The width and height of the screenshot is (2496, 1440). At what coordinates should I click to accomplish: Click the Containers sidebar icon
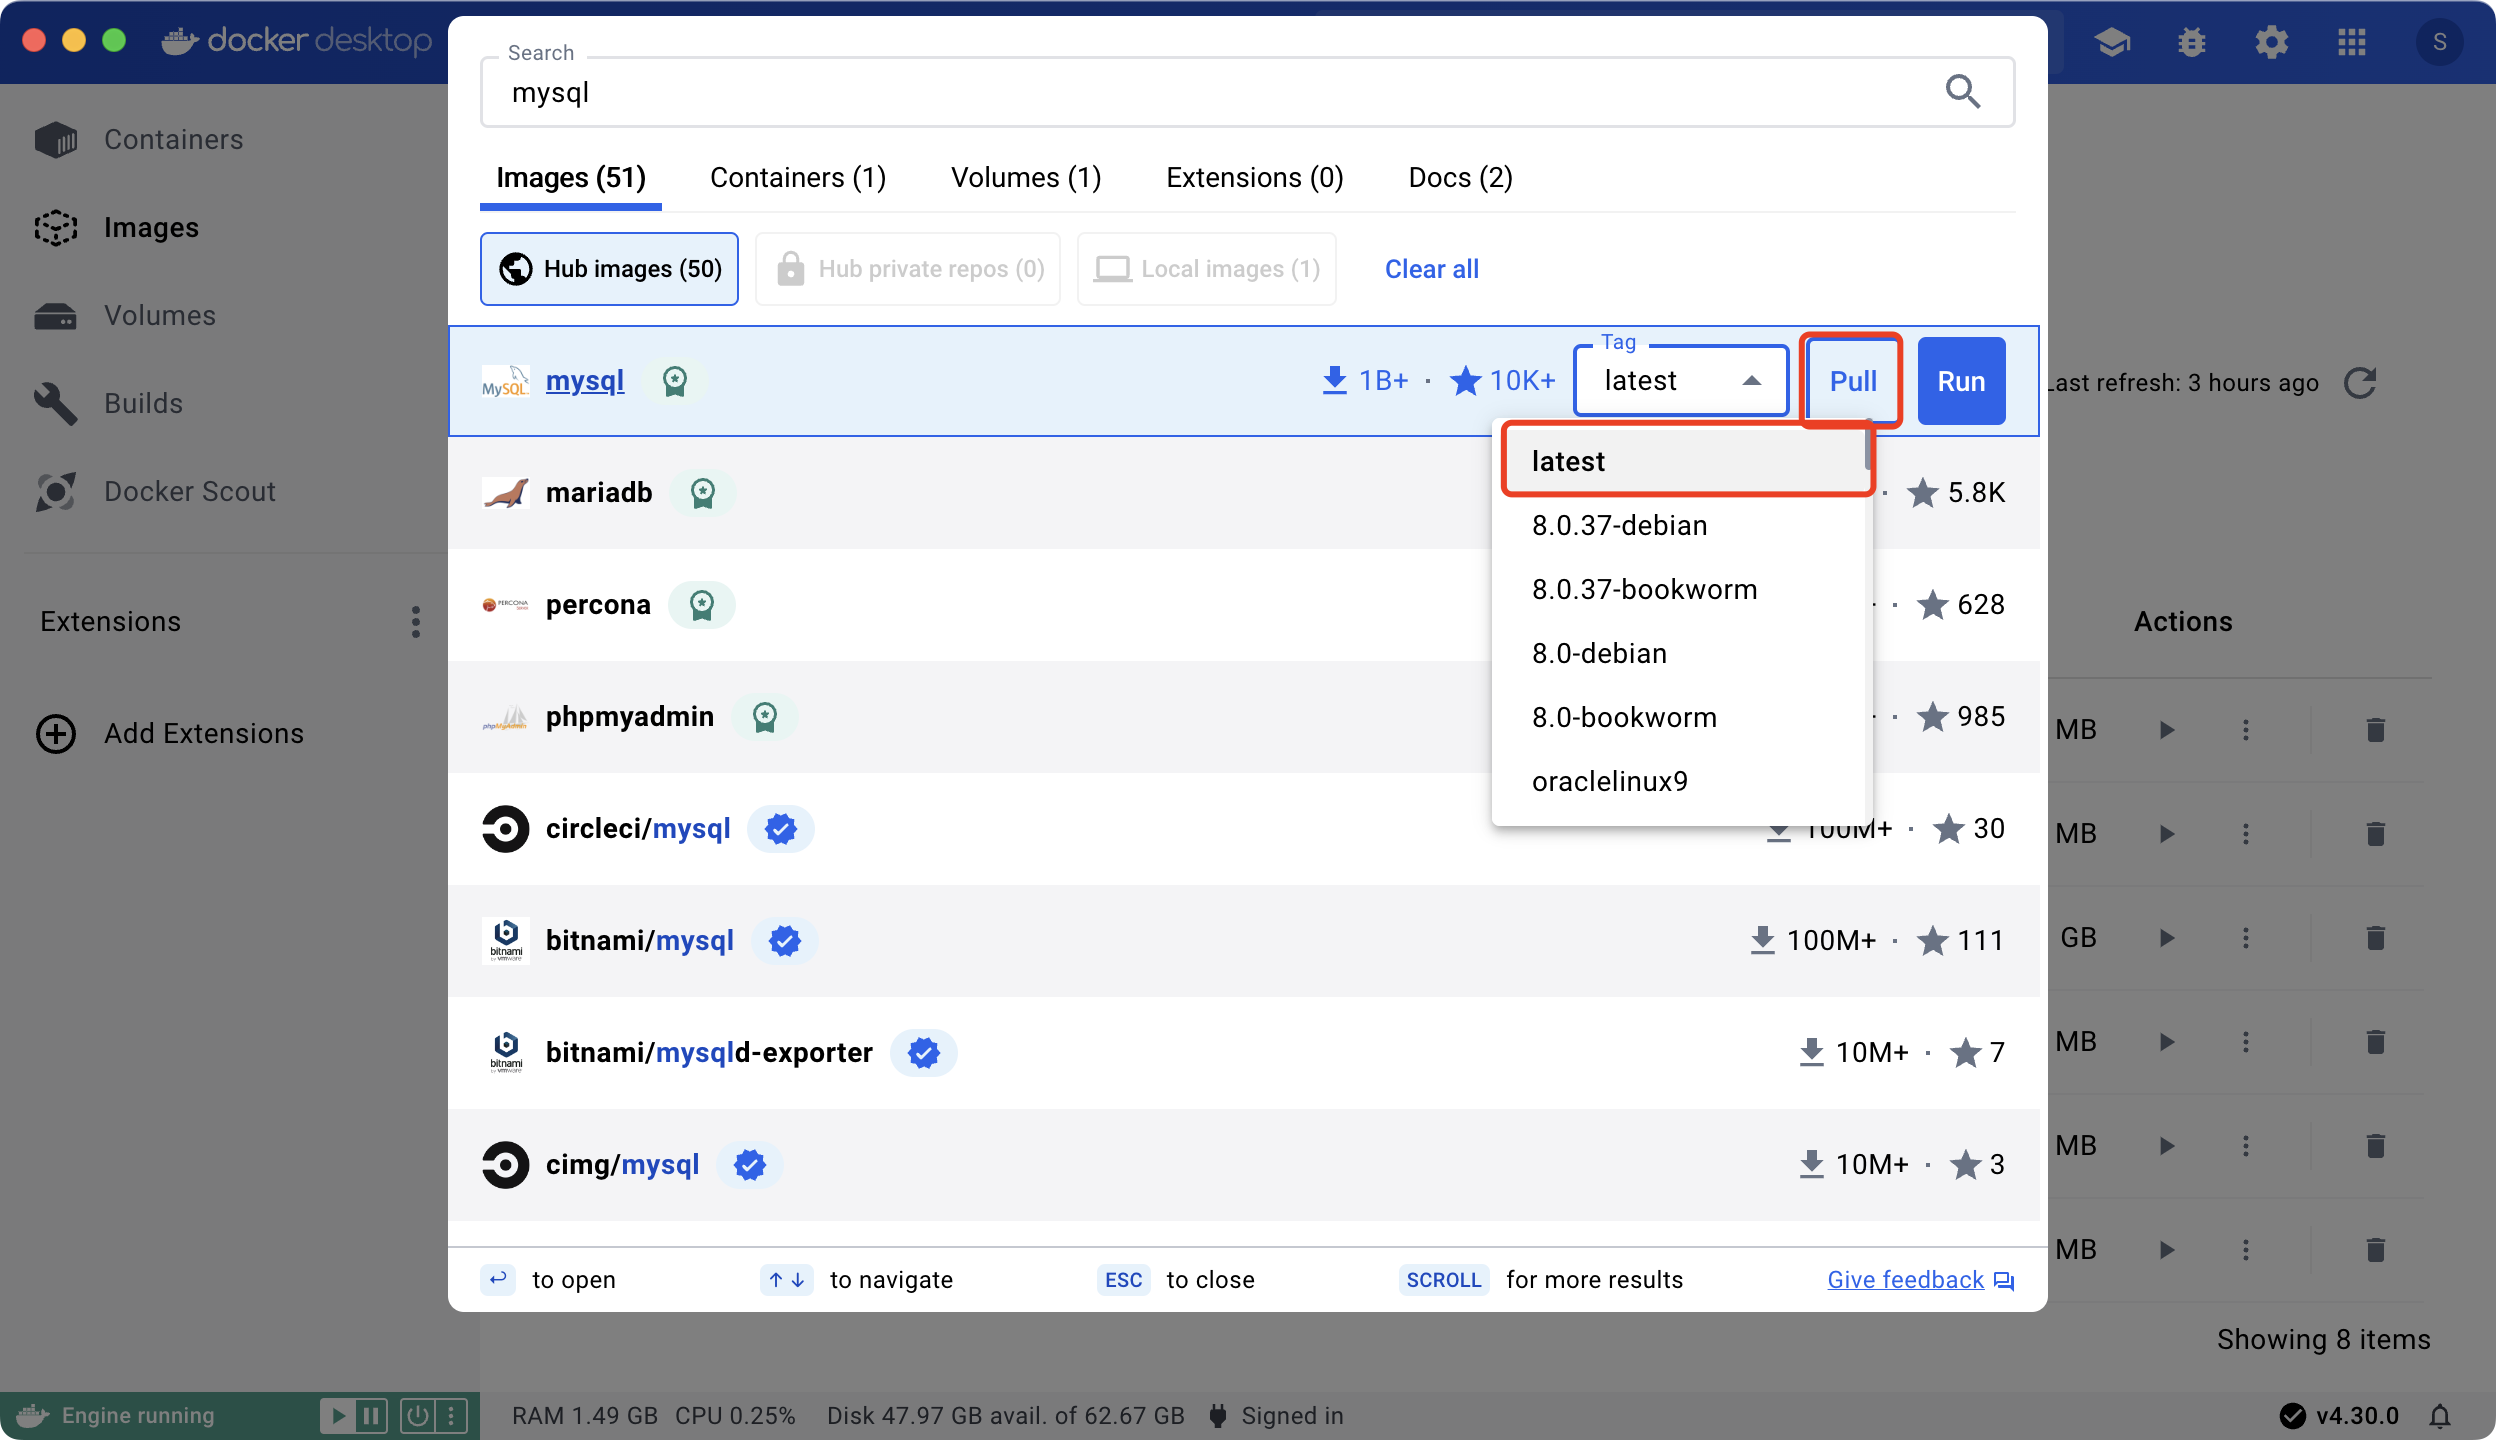56,139
